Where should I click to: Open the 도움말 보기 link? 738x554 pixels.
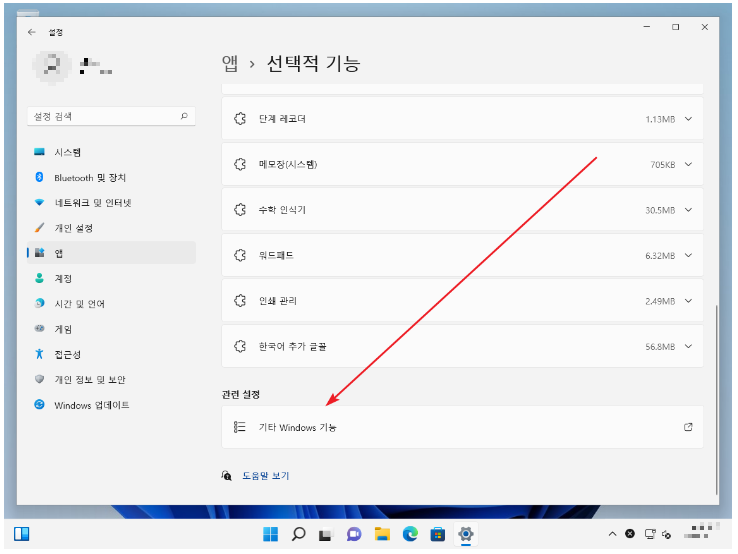pos(265,476)
